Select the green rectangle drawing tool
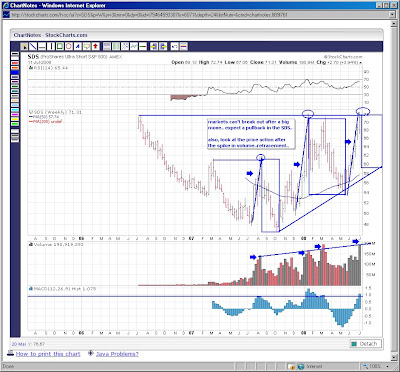Screen dimensions: 400x372 60,46
